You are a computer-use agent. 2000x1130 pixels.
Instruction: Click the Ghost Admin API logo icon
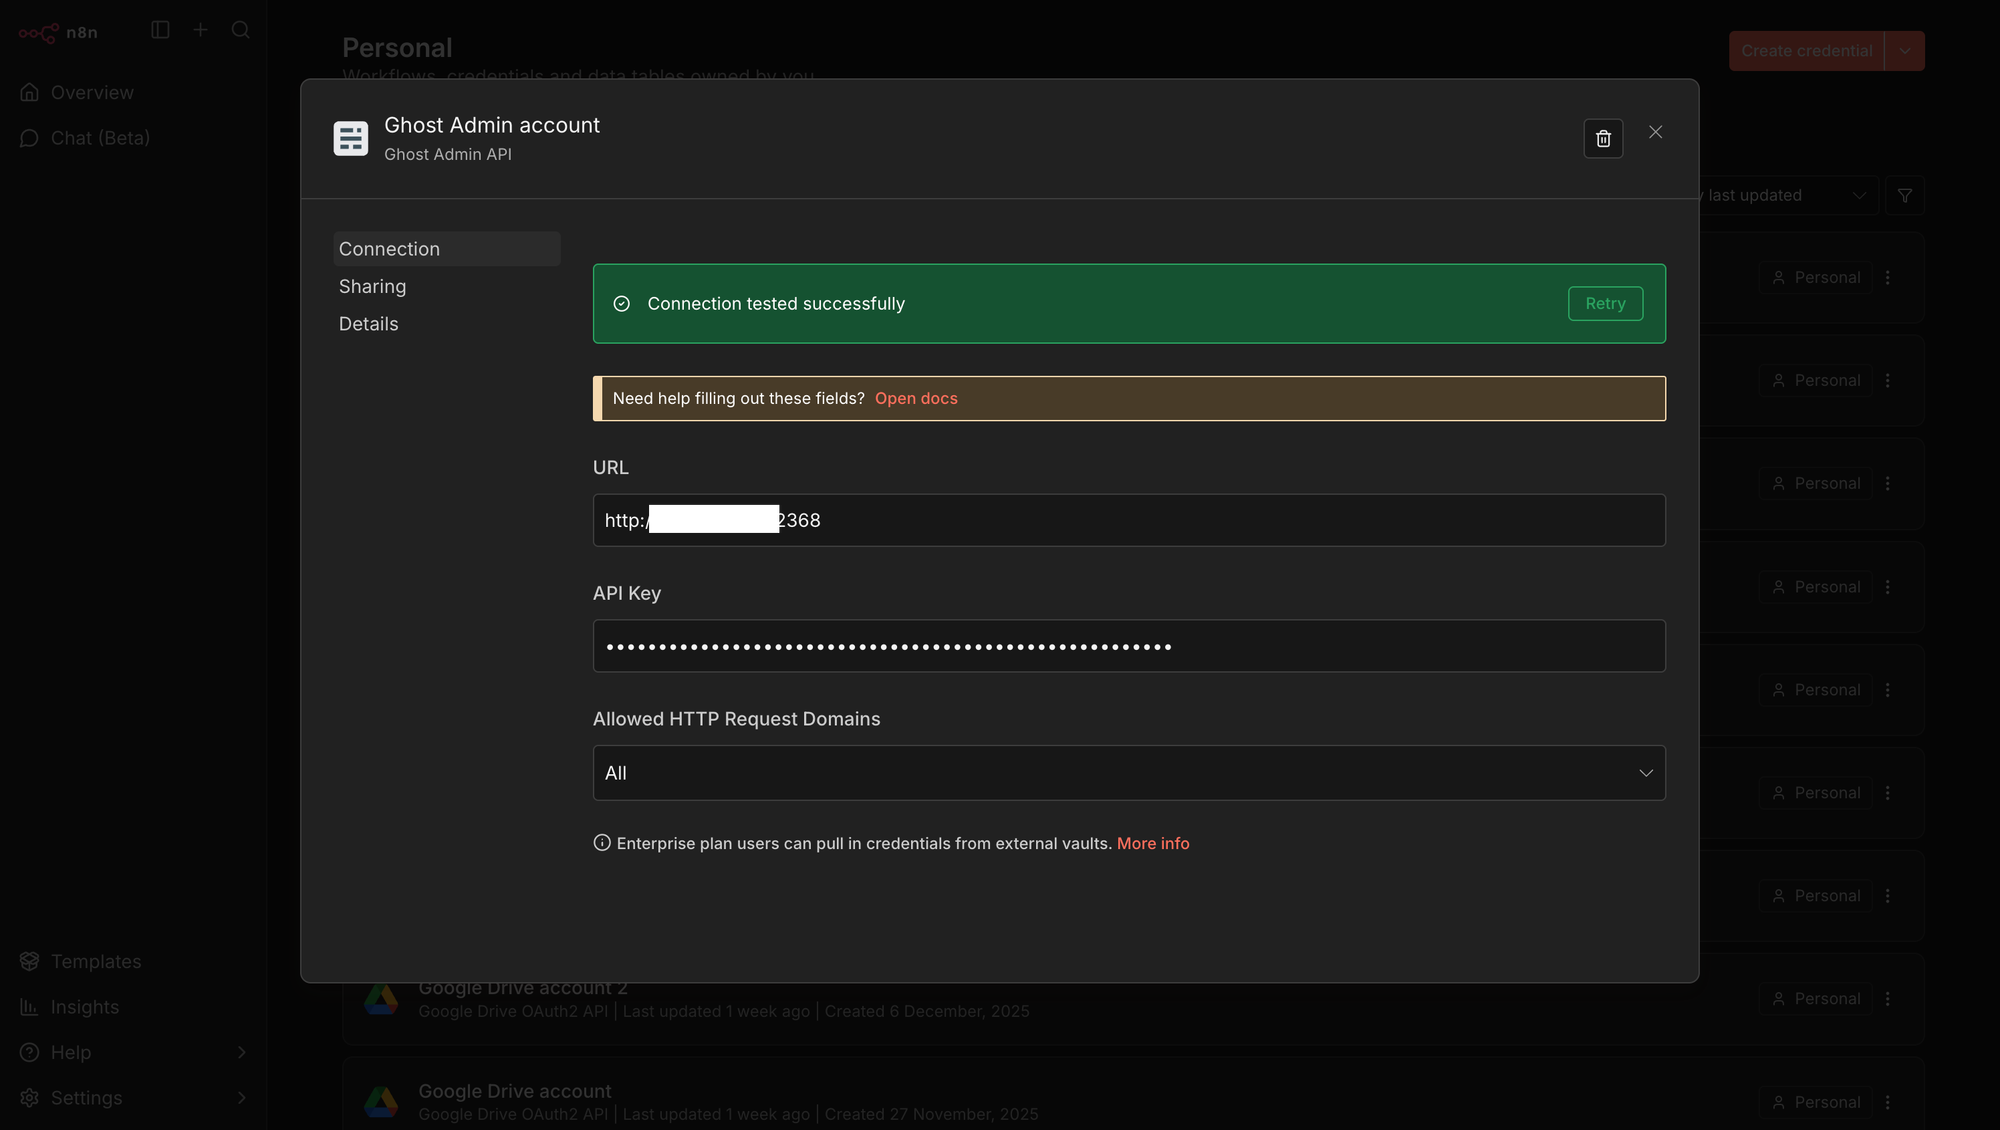(x=351, y=138)
